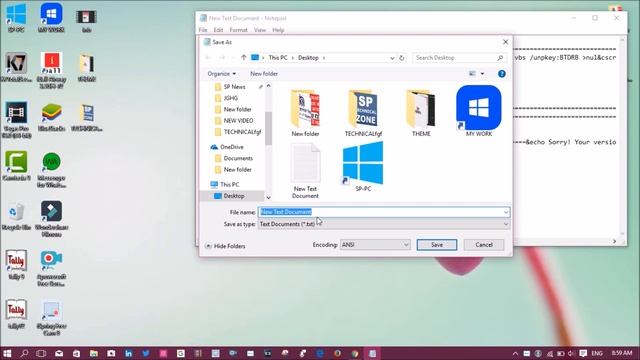This screenshot has height=360, width=640.
Task: Open the view options dropdown arrow
Action: [482, 74]
